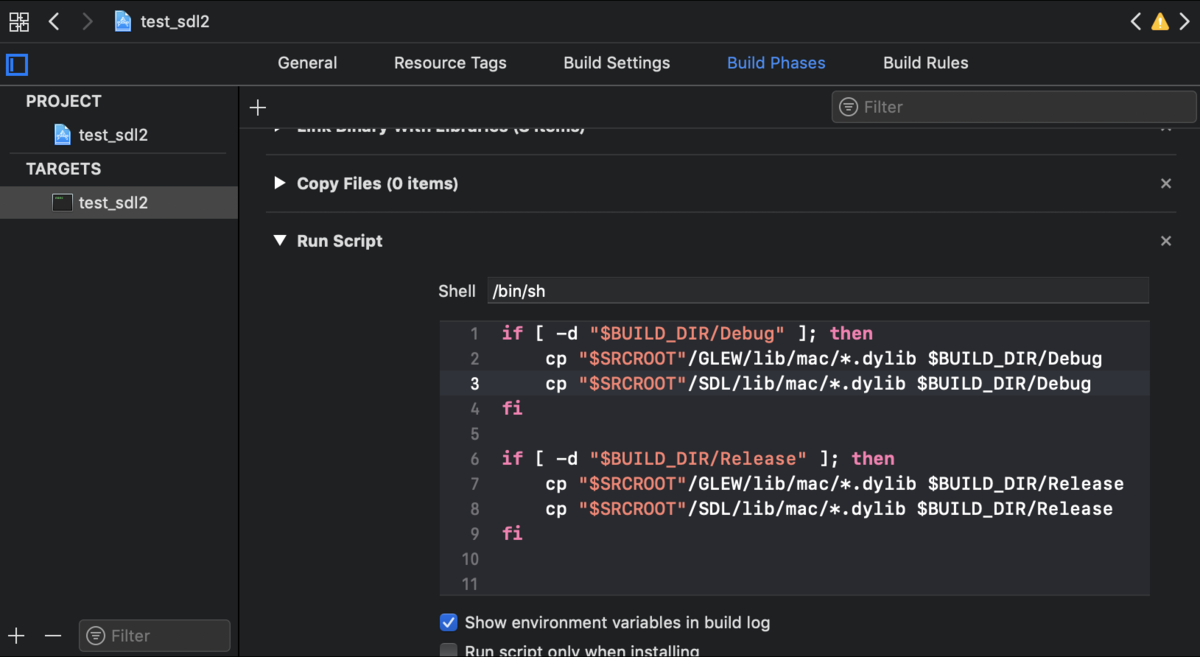This screenshot has height=657, width=1200.
Task: Go forward with the right chevron
Action: coord(87,21)
